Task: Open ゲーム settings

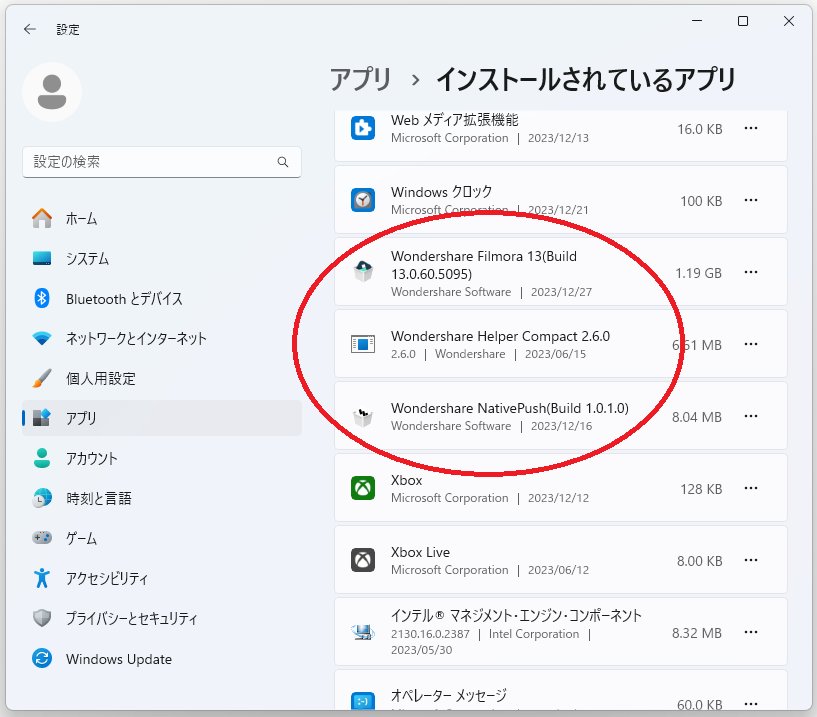Action: coord(162,538)
